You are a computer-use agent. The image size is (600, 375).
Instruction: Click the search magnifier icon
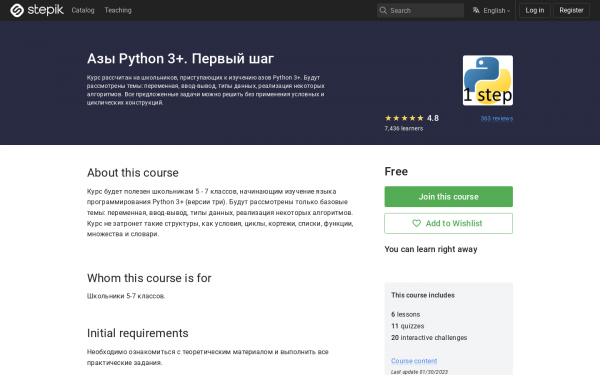coord(383,10)
